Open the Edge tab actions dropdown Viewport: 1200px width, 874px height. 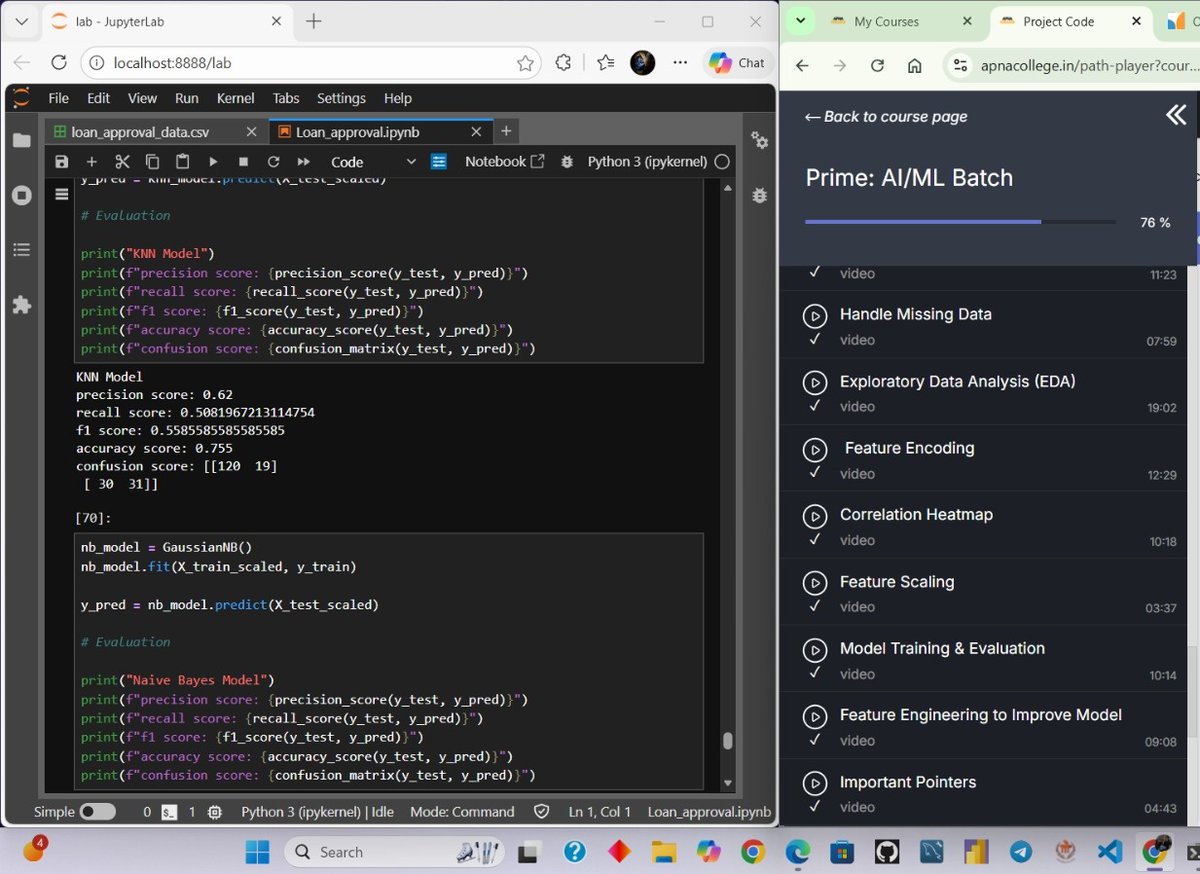point(22,21)
